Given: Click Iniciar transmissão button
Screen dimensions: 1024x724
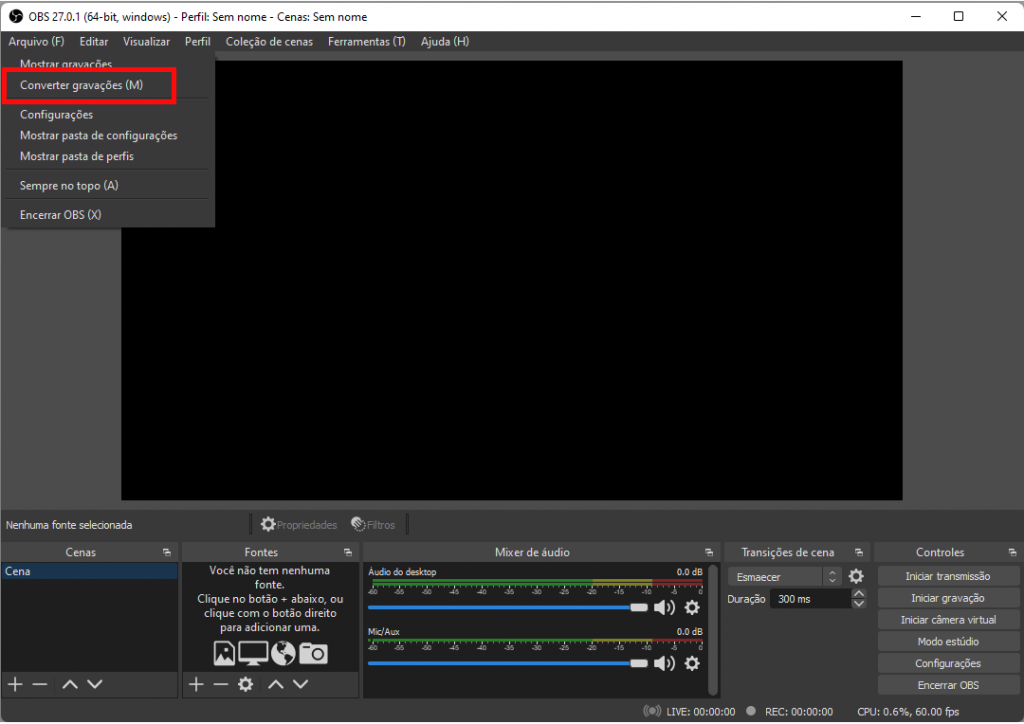Looking at the screenshot, I should click(947, 576).
